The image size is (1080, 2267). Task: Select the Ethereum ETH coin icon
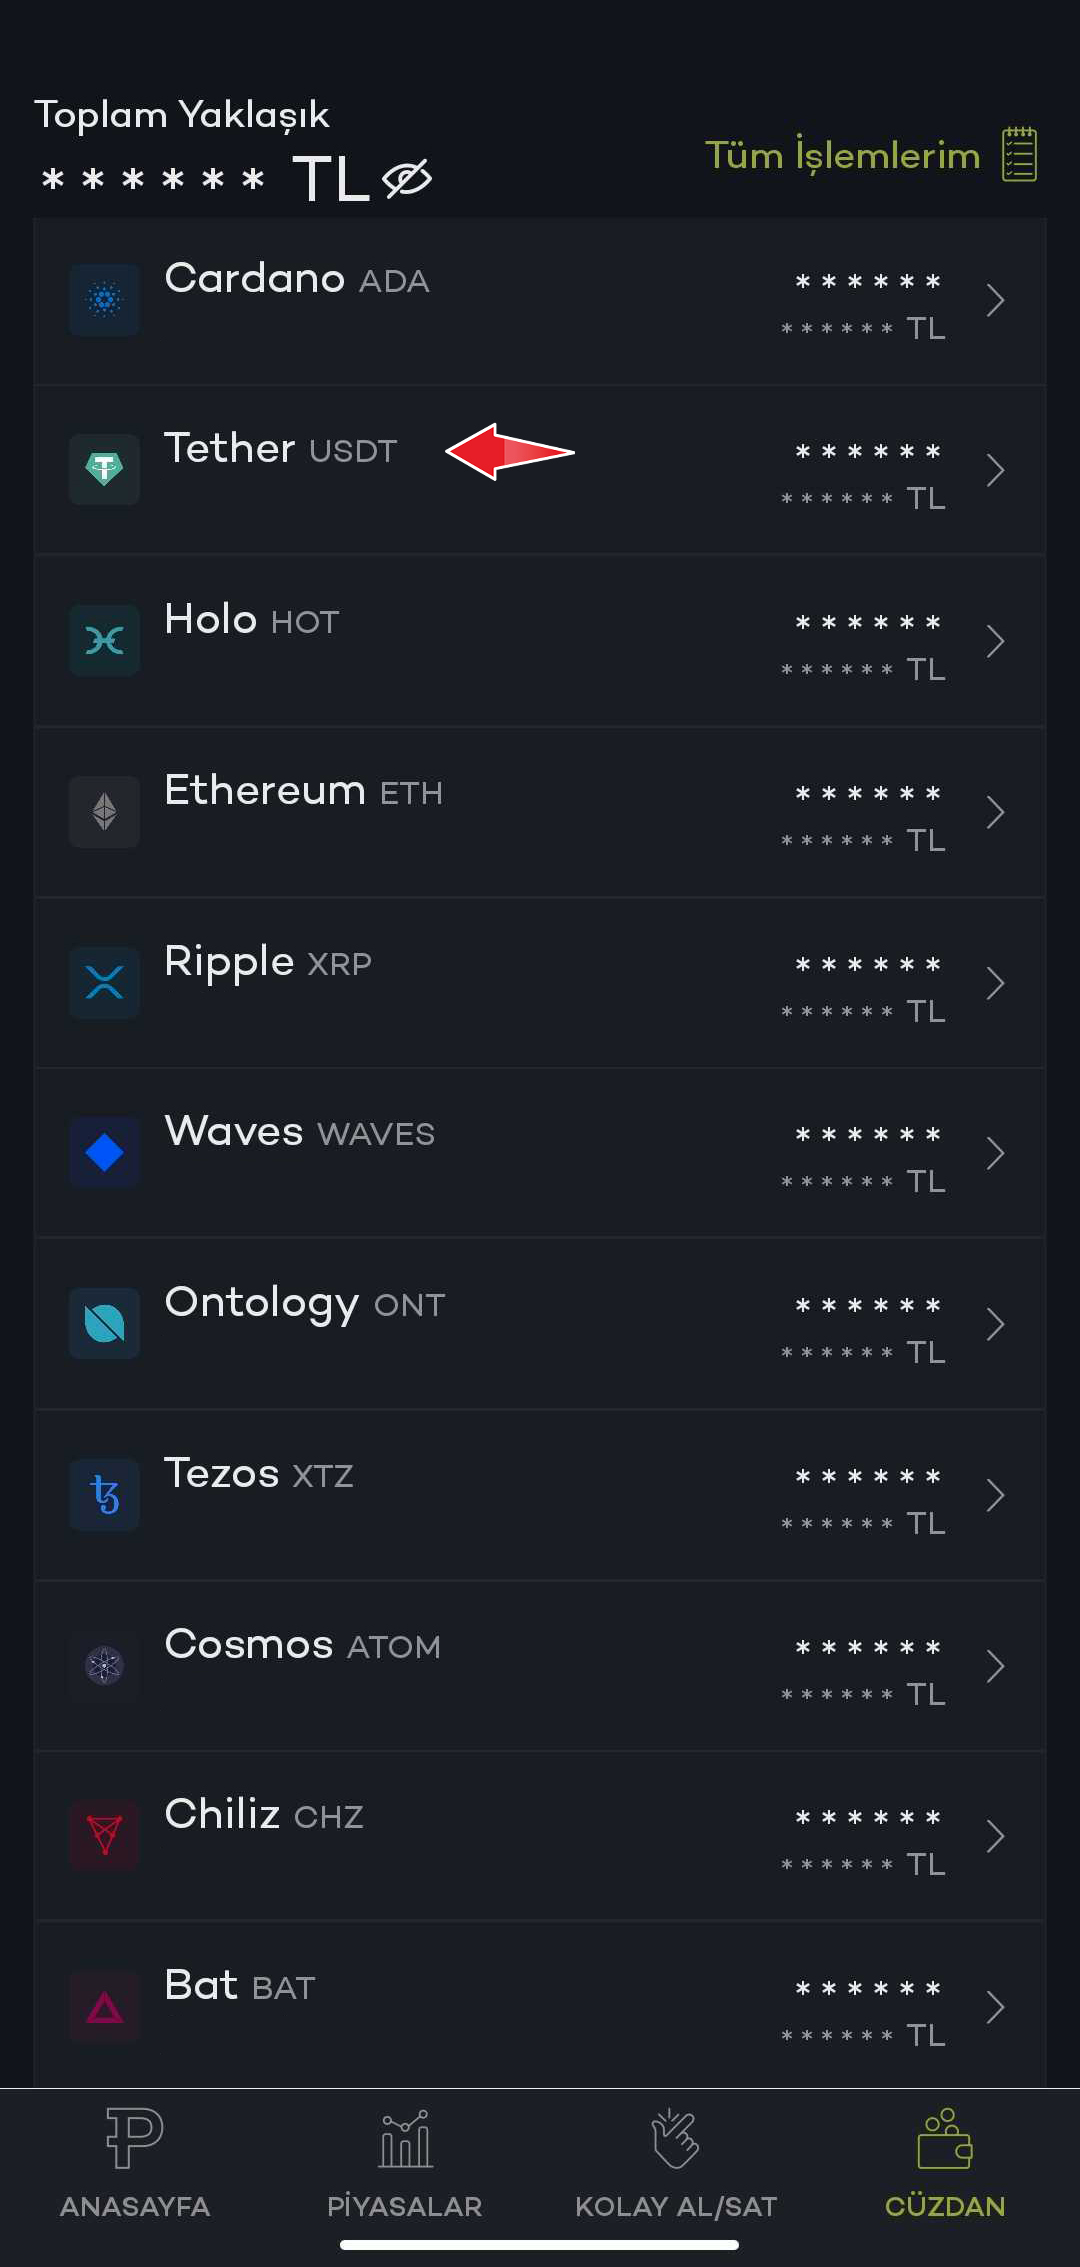tap(104, 811)
